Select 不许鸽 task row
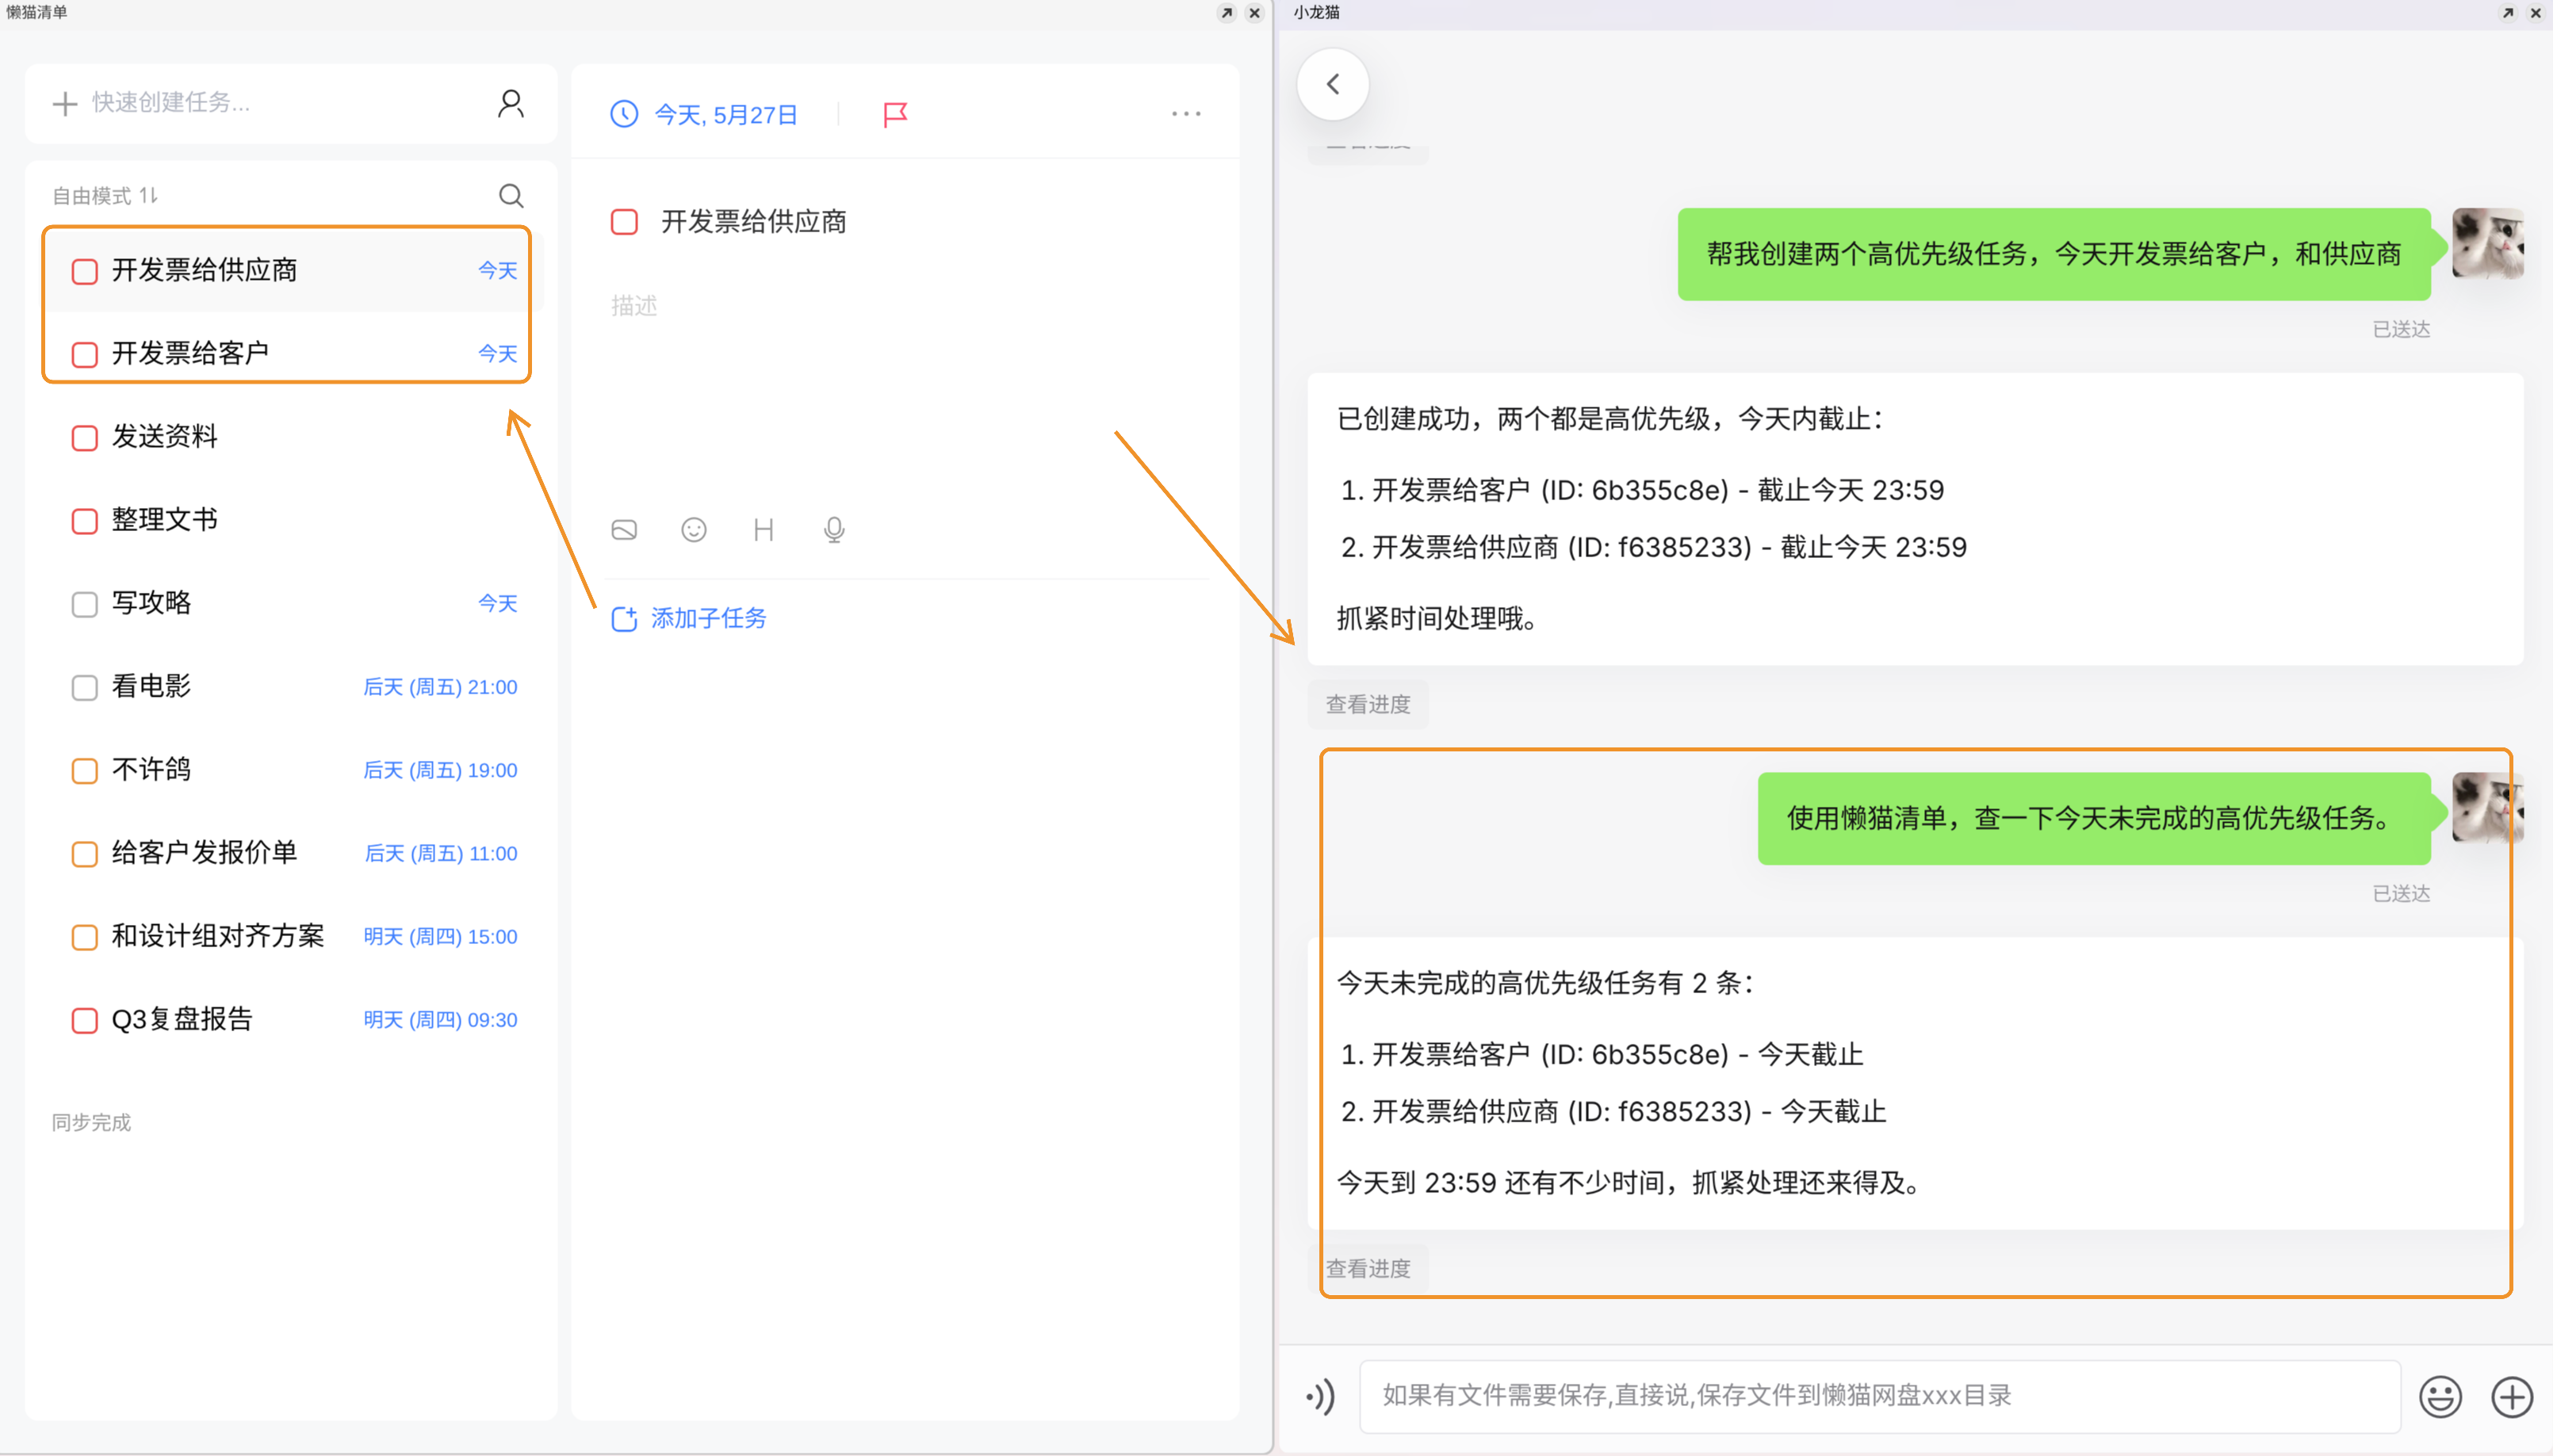This screenshot has height=1456, width=2553. pos(290,770)
